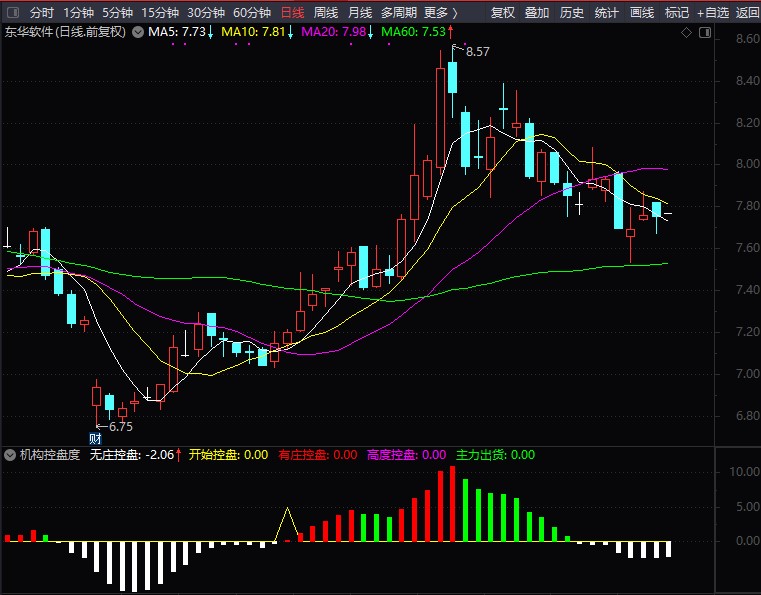
Task: Add stock via +自选 button
Action: (x=713, y=13)
